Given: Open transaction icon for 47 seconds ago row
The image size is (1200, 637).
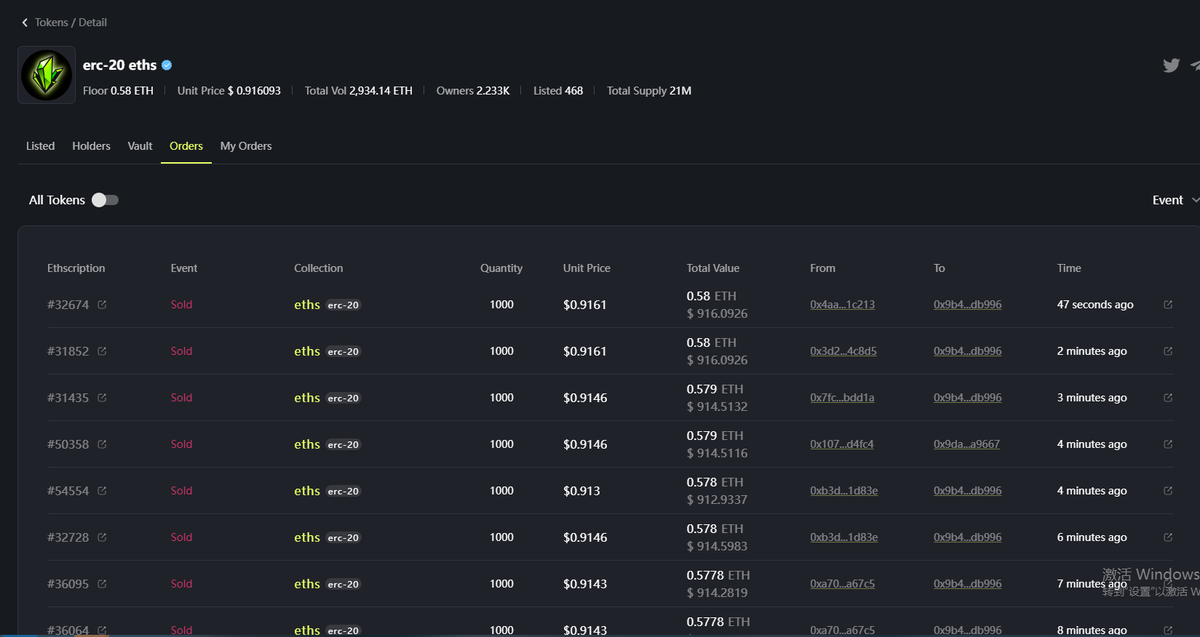Looking at the screenshot, I should pos(1168,305).
